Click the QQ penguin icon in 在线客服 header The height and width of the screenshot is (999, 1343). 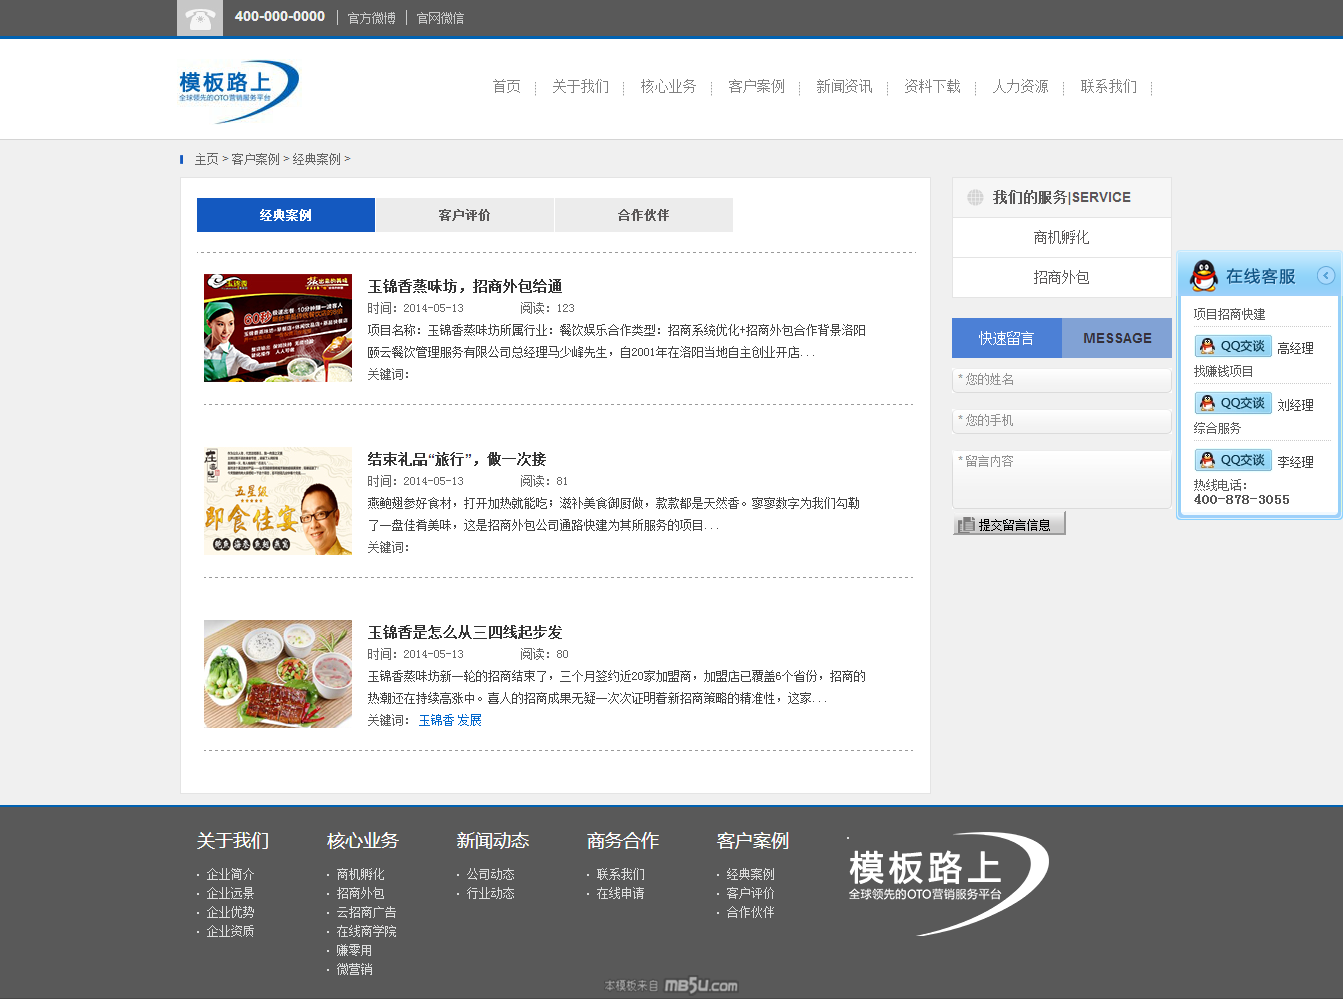click(1204, 276)
